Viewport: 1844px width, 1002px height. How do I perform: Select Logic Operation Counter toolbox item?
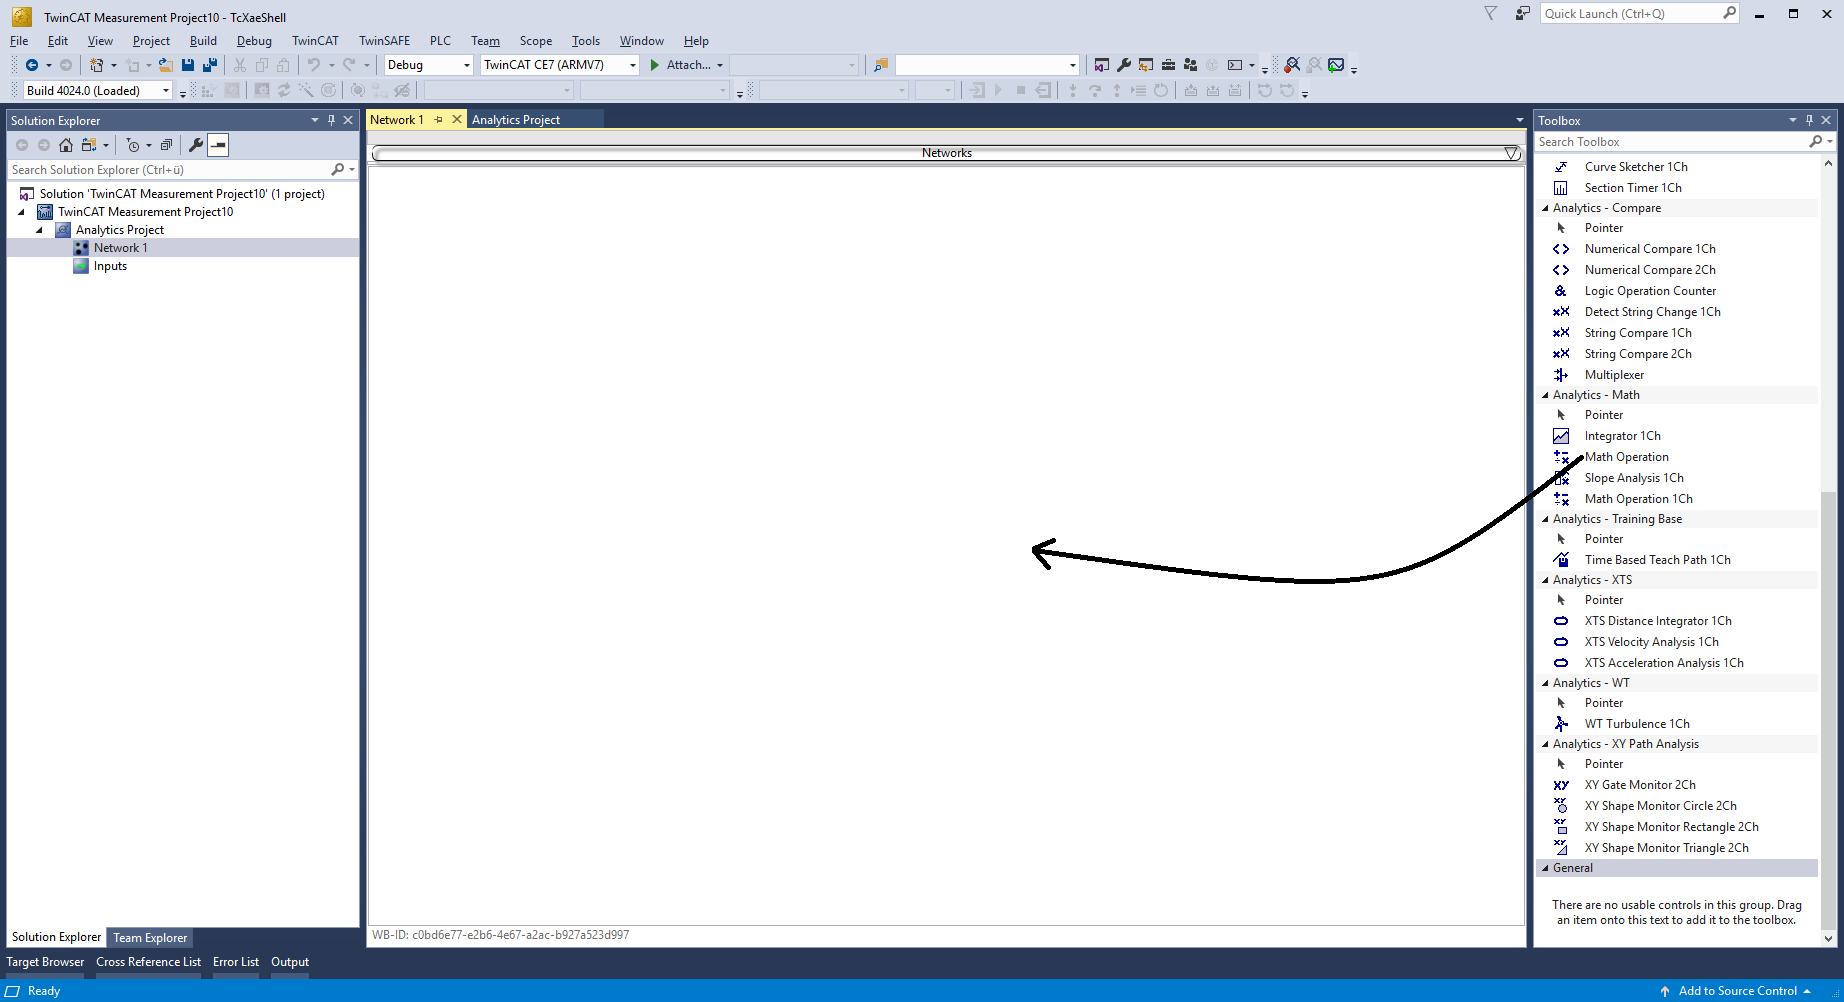point(1649,291)
